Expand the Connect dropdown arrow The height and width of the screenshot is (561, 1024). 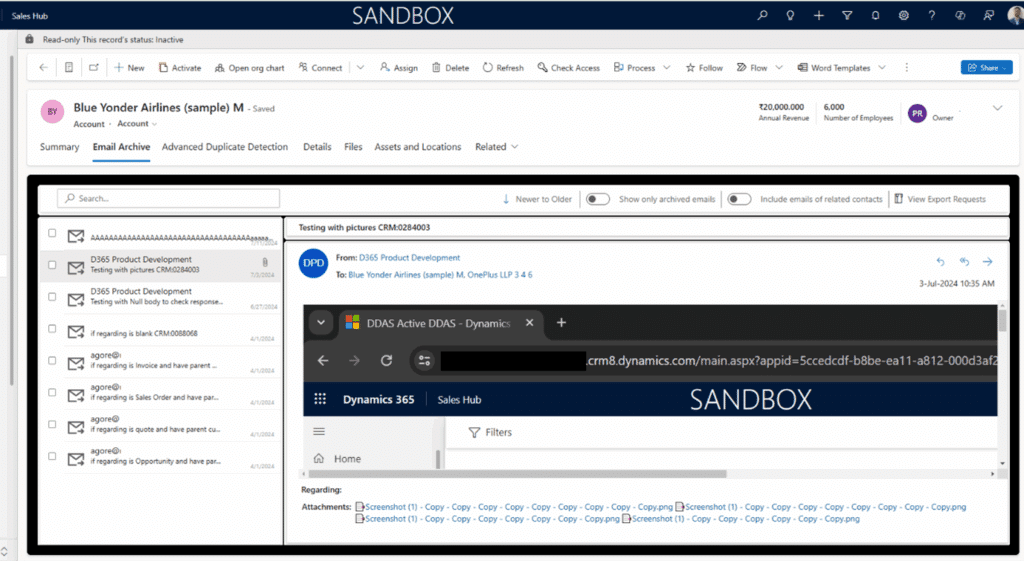click(x=360, y=67)
